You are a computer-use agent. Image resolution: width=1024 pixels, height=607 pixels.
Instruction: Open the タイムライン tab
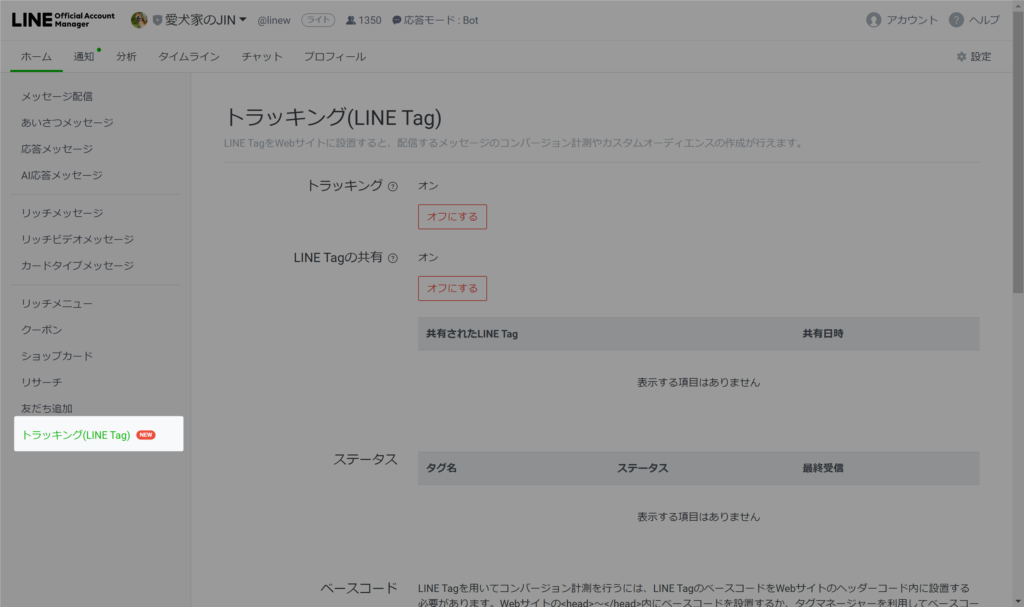pos(189,57)
